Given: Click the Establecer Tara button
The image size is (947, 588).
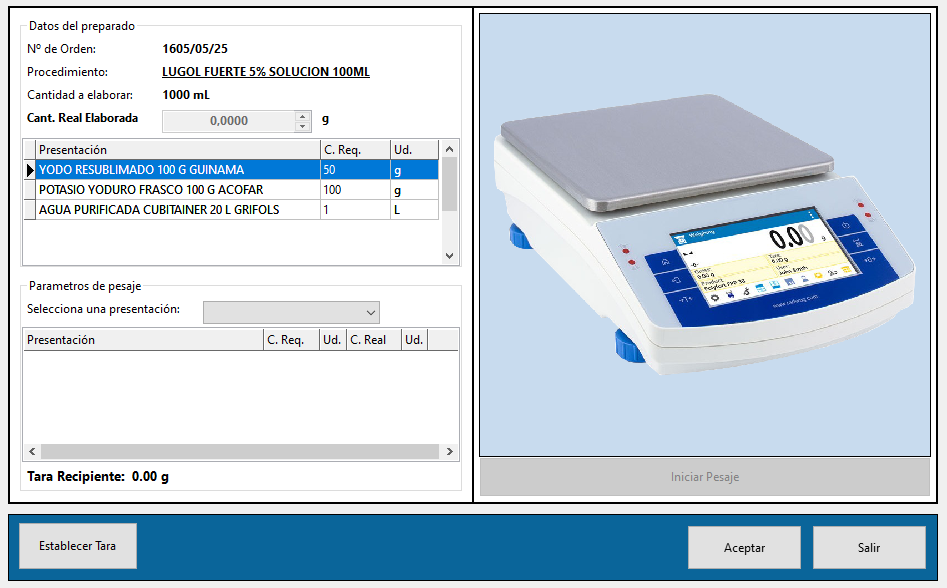Looking at the screenshot, I should (x=77, y=546).
